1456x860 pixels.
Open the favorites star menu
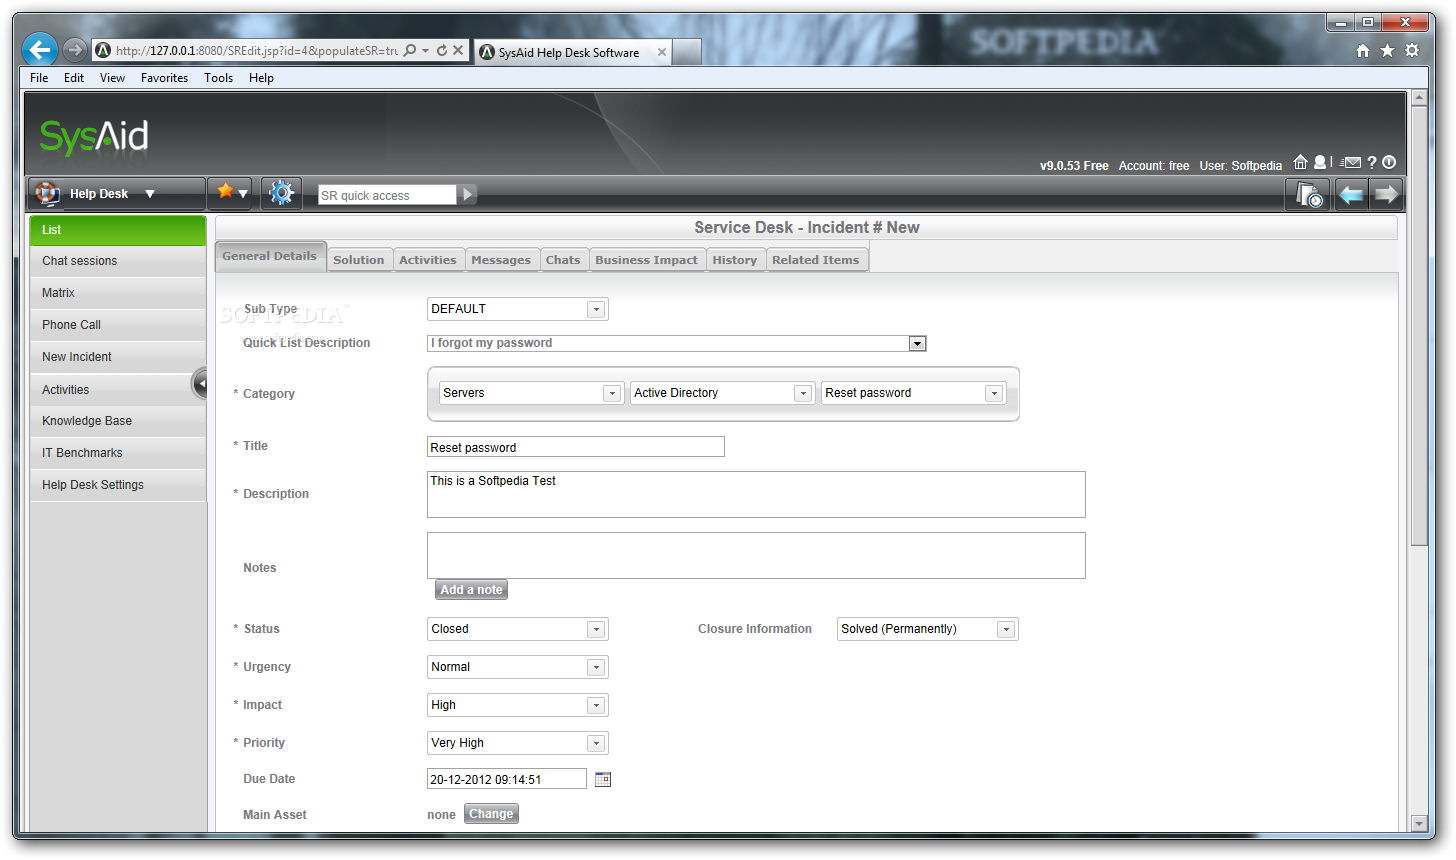[232, 192]
